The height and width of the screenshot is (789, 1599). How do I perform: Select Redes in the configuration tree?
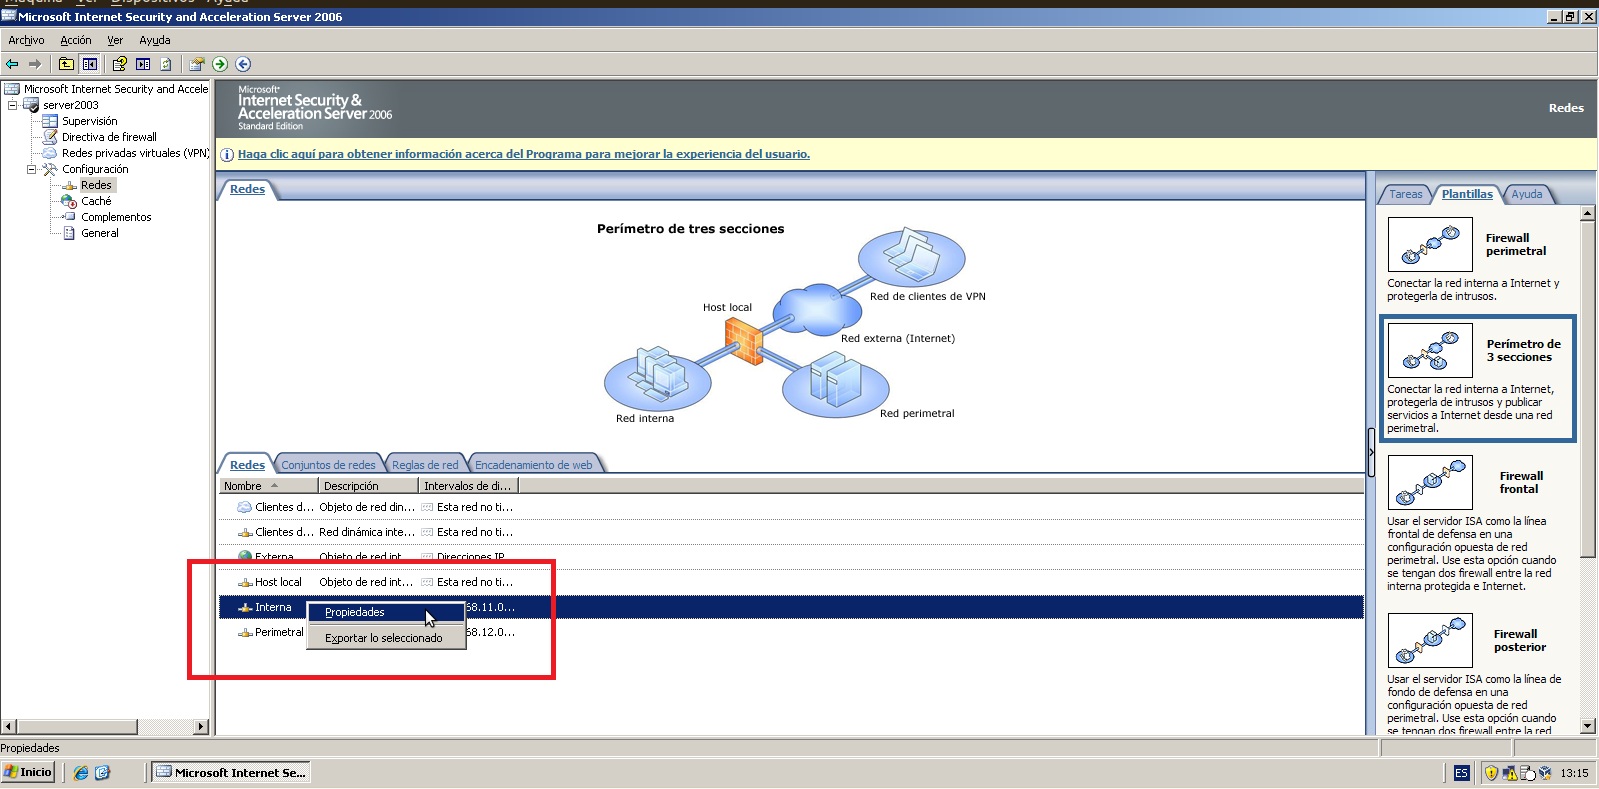click(96, 185)
